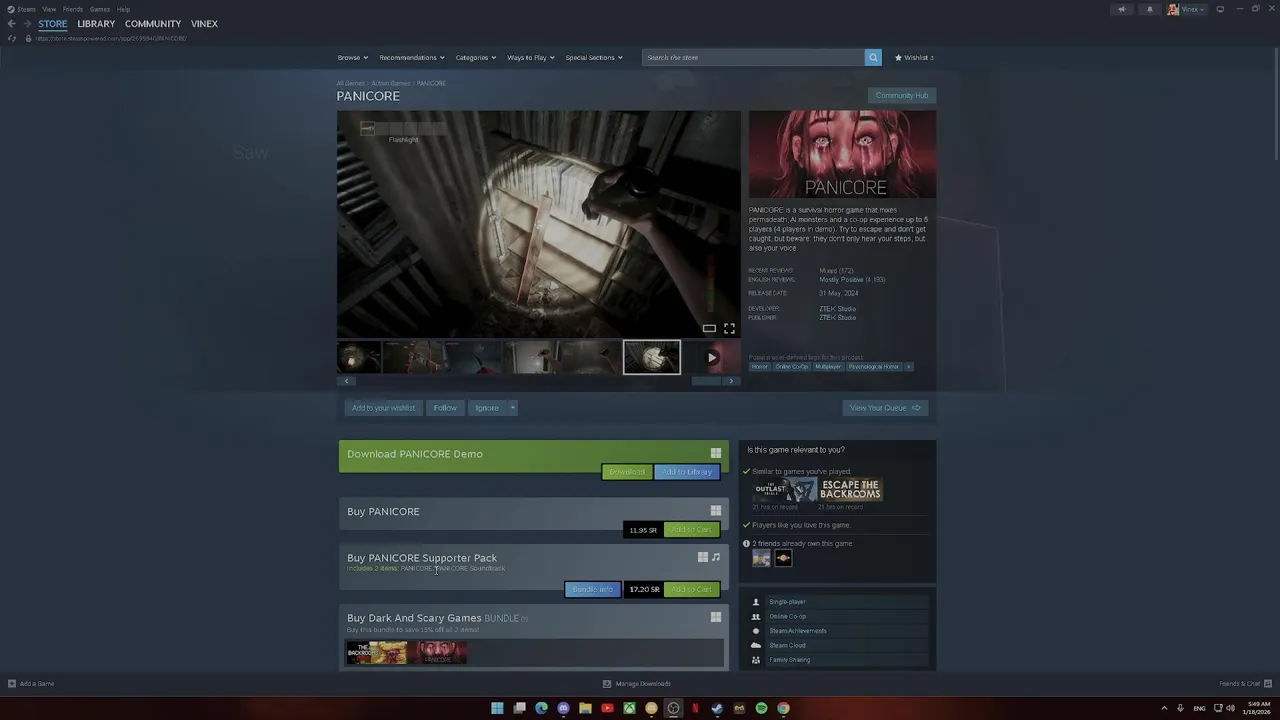Image resolution: width=1280 pixels, height=720 pixels.
Task: Open Netflix from the taskbar
Action: [x=695, y=708]
